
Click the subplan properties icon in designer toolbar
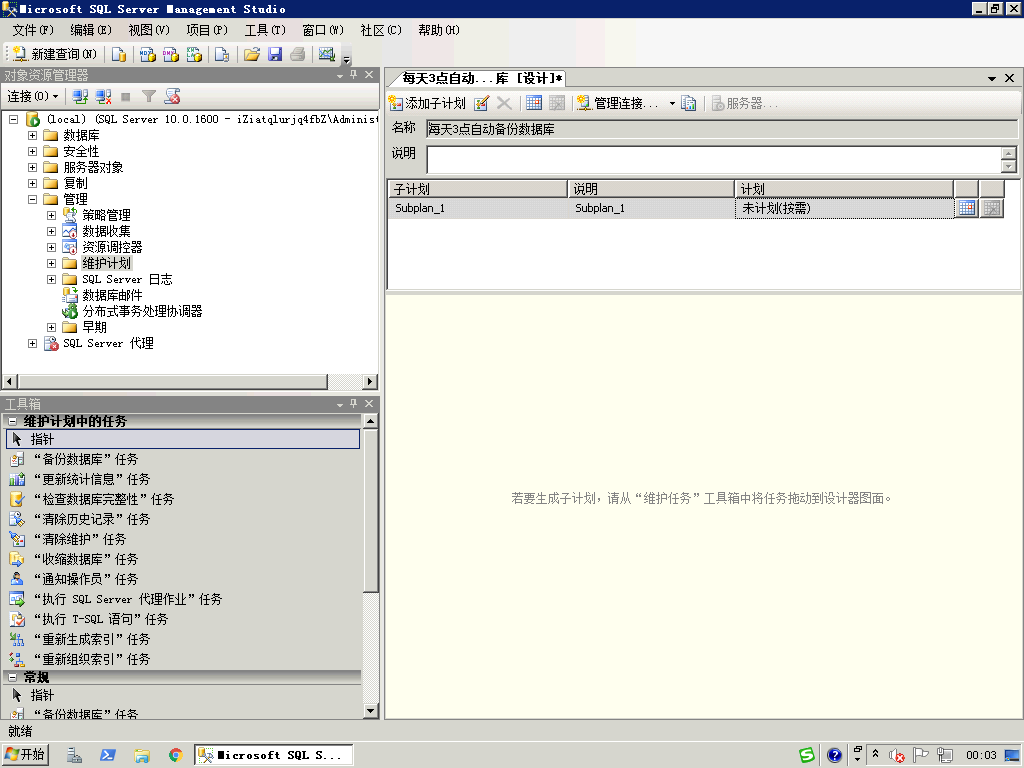coord(481,103)
